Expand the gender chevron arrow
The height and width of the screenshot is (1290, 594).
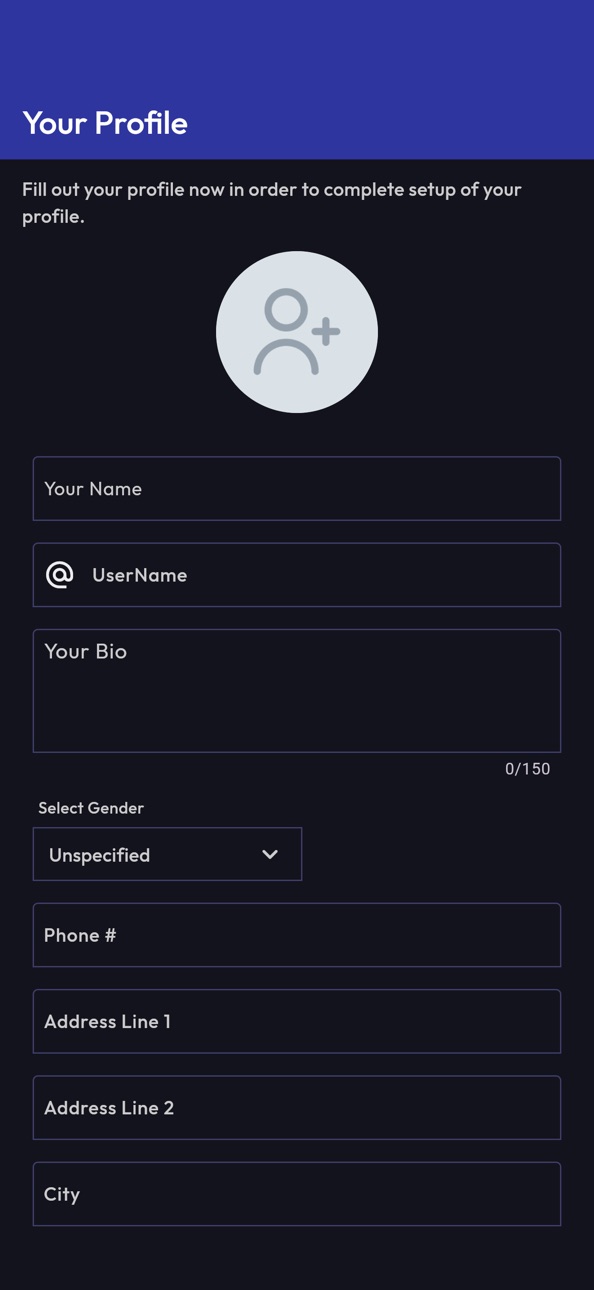point(270,855)
